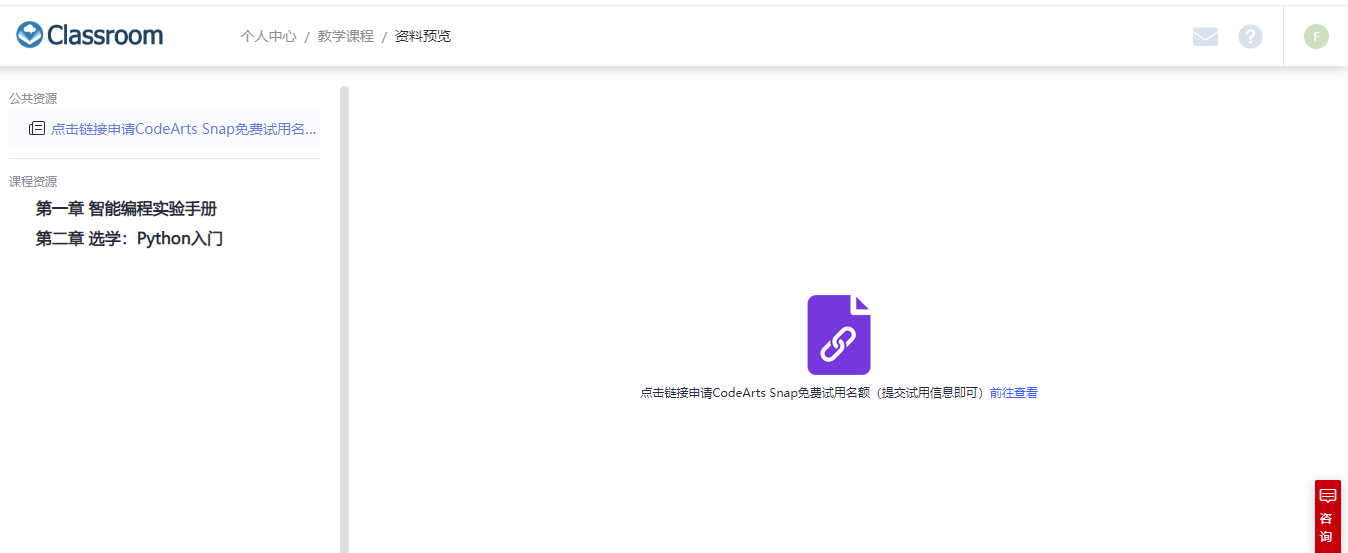Click the 资料预览 breadcrumb
Viewport: 1348px width, 553px height.
[423, 36]
